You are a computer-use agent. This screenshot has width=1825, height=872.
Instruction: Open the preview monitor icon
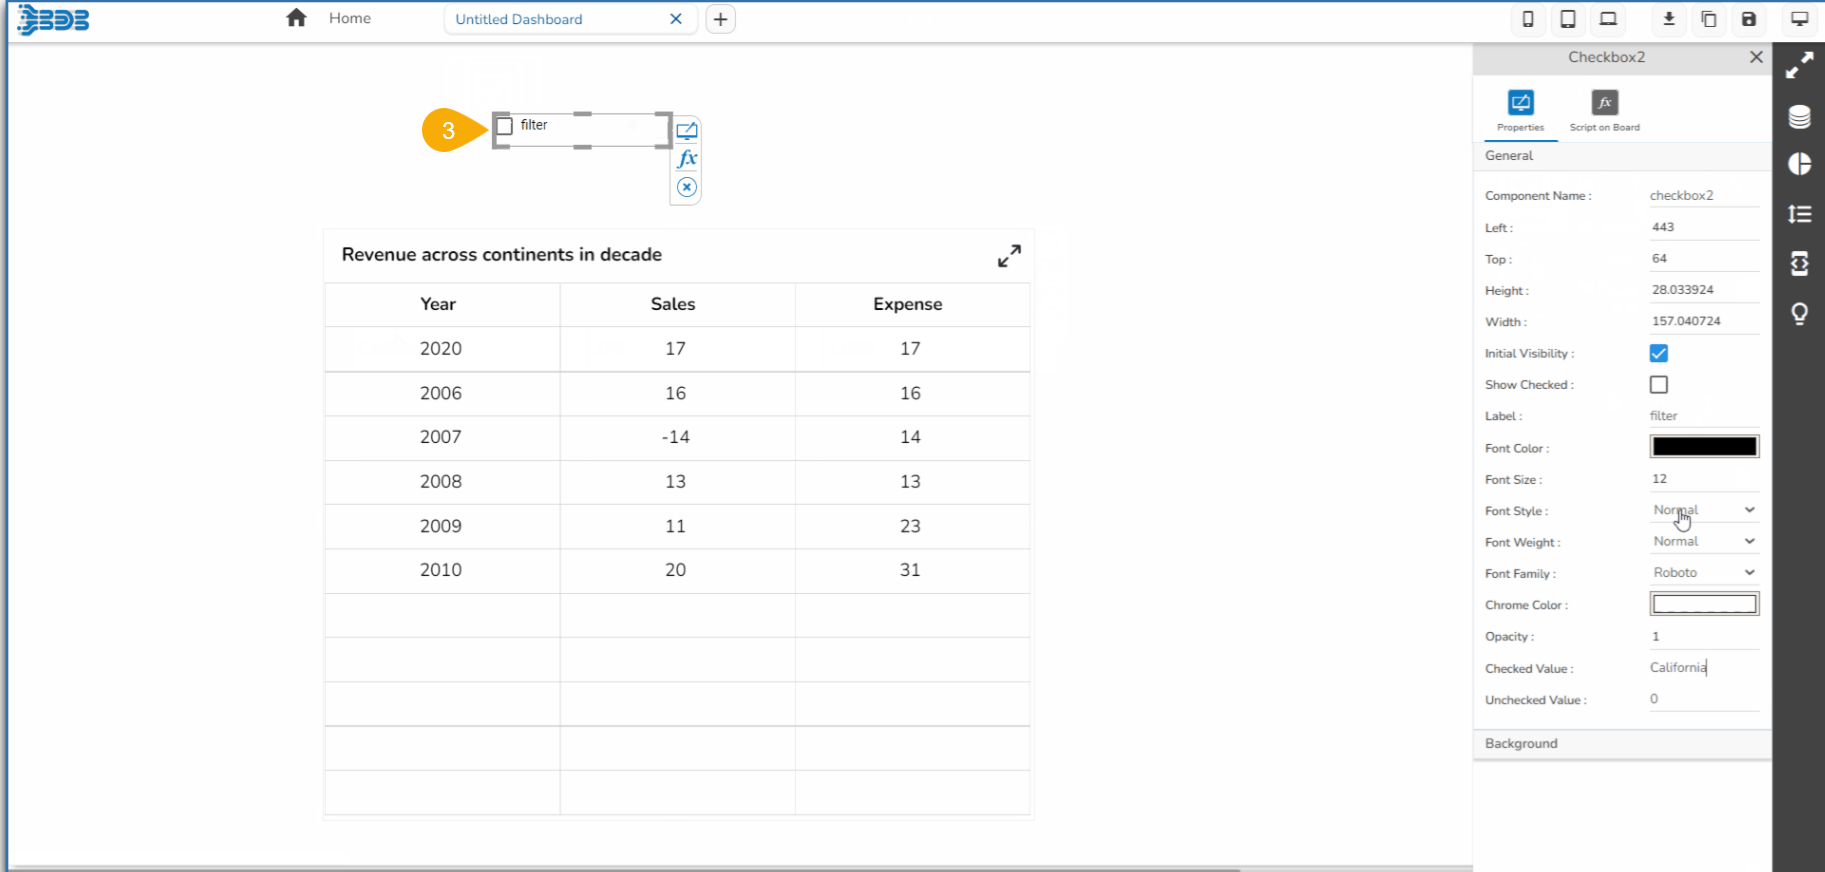(x=1799, y=19)
